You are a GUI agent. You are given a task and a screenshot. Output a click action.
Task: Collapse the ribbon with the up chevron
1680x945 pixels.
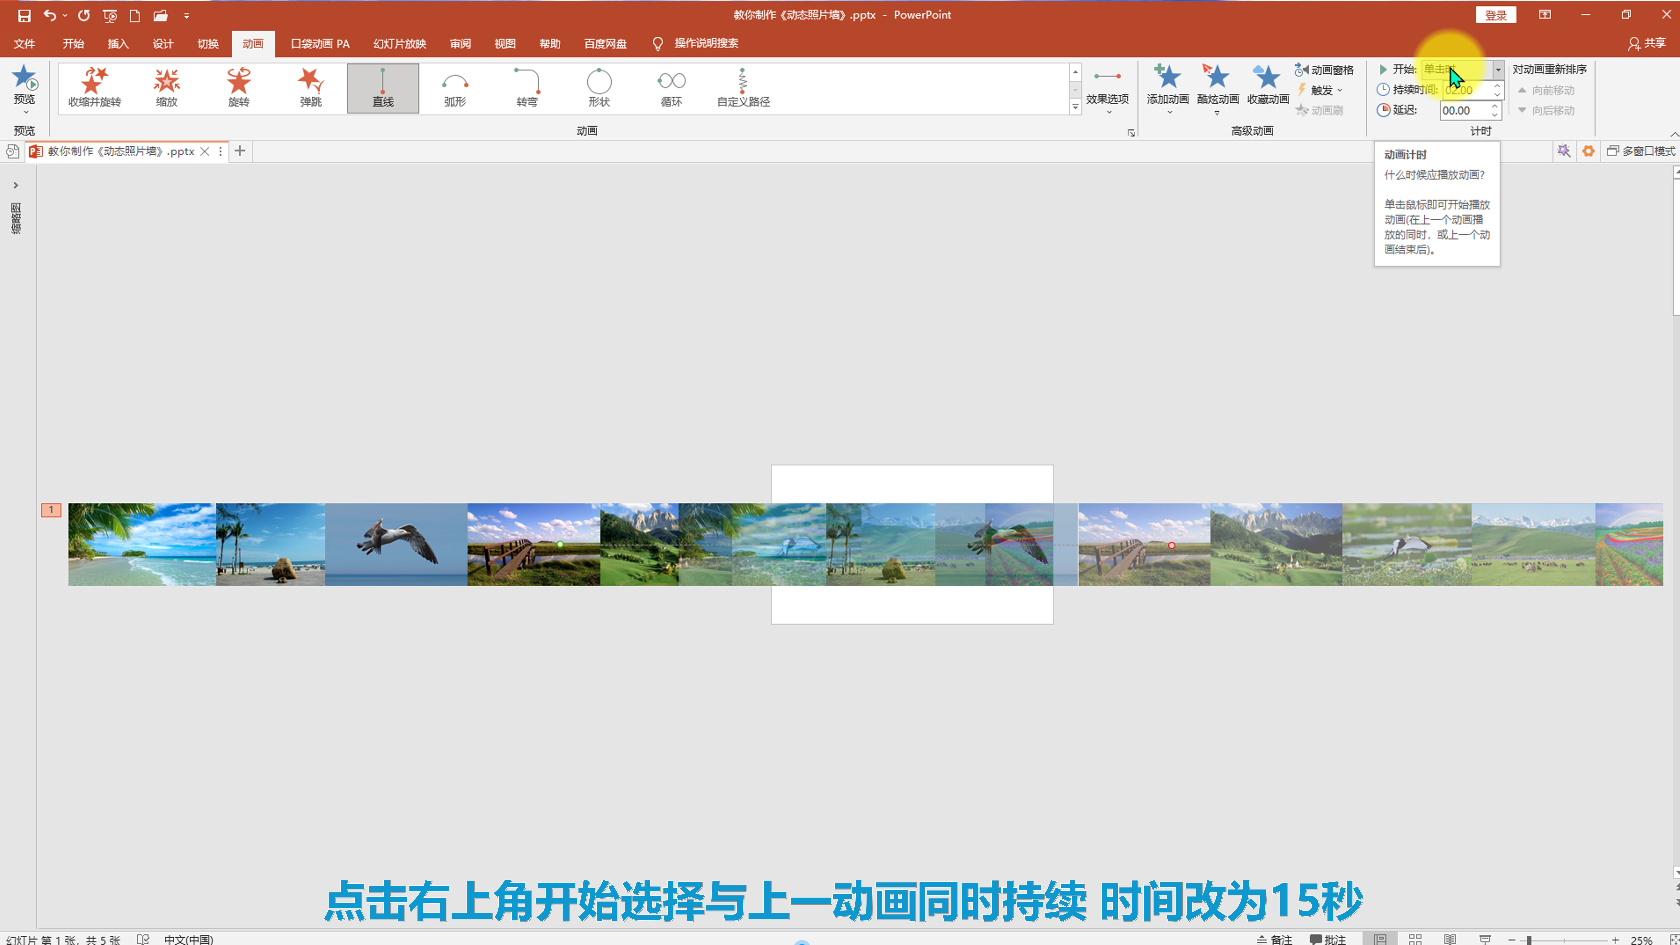[x=1674, y=134]
